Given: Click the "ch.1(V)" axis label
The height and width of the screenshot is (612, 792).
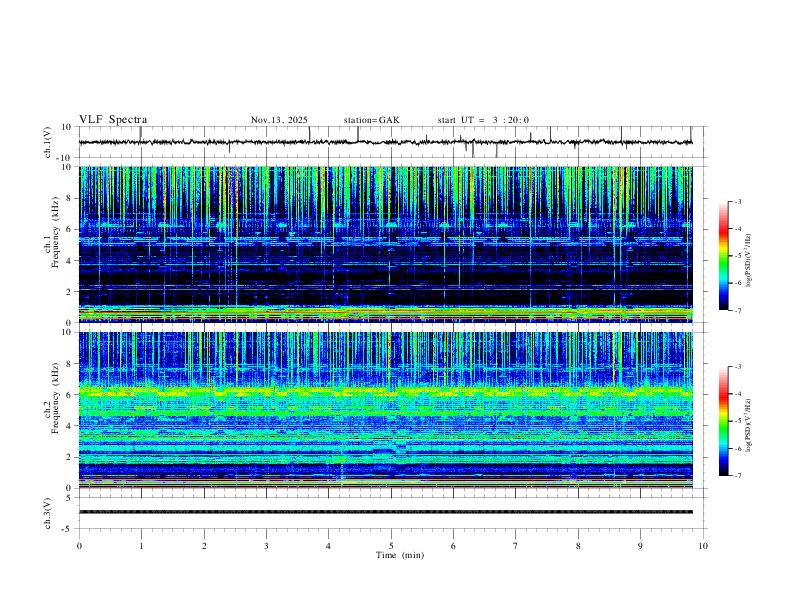Looking at the screenshot, I should pyautogui.click(x=48, y=142).
